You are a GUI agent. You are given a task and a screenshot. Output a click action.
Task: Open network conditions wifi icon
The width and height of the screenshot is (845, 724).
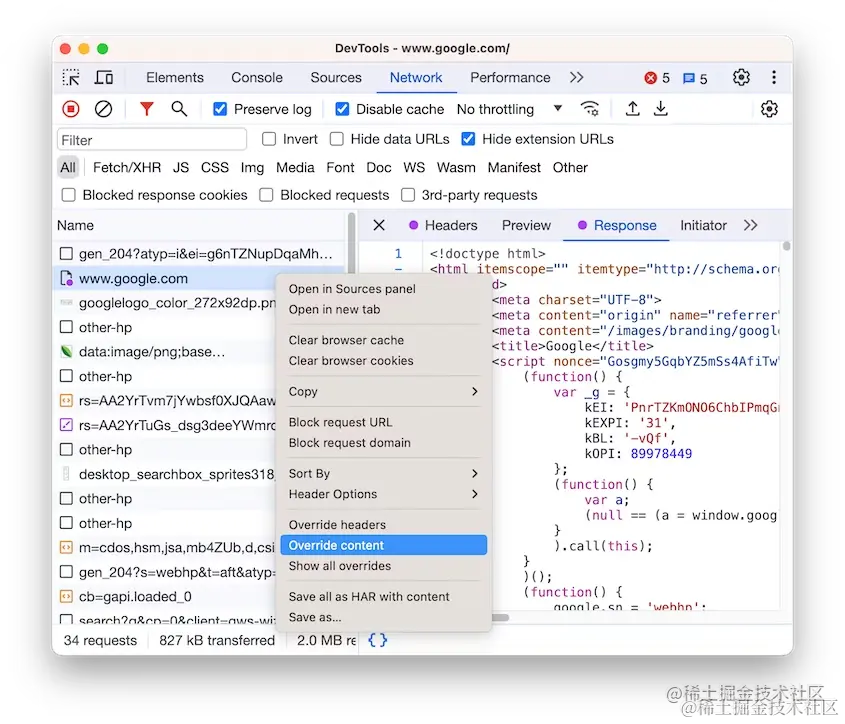pyautogui.click(x=590, y=109)
